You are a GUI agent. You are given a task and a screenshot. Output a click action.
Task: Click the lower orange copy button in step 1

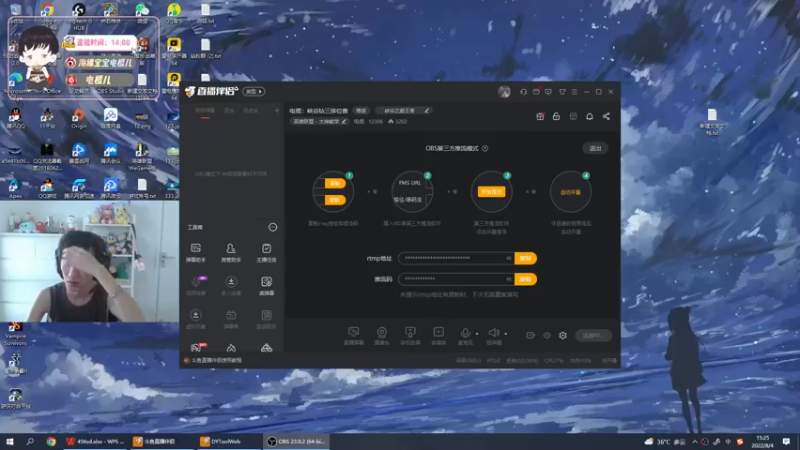click(x=335, y=200)
